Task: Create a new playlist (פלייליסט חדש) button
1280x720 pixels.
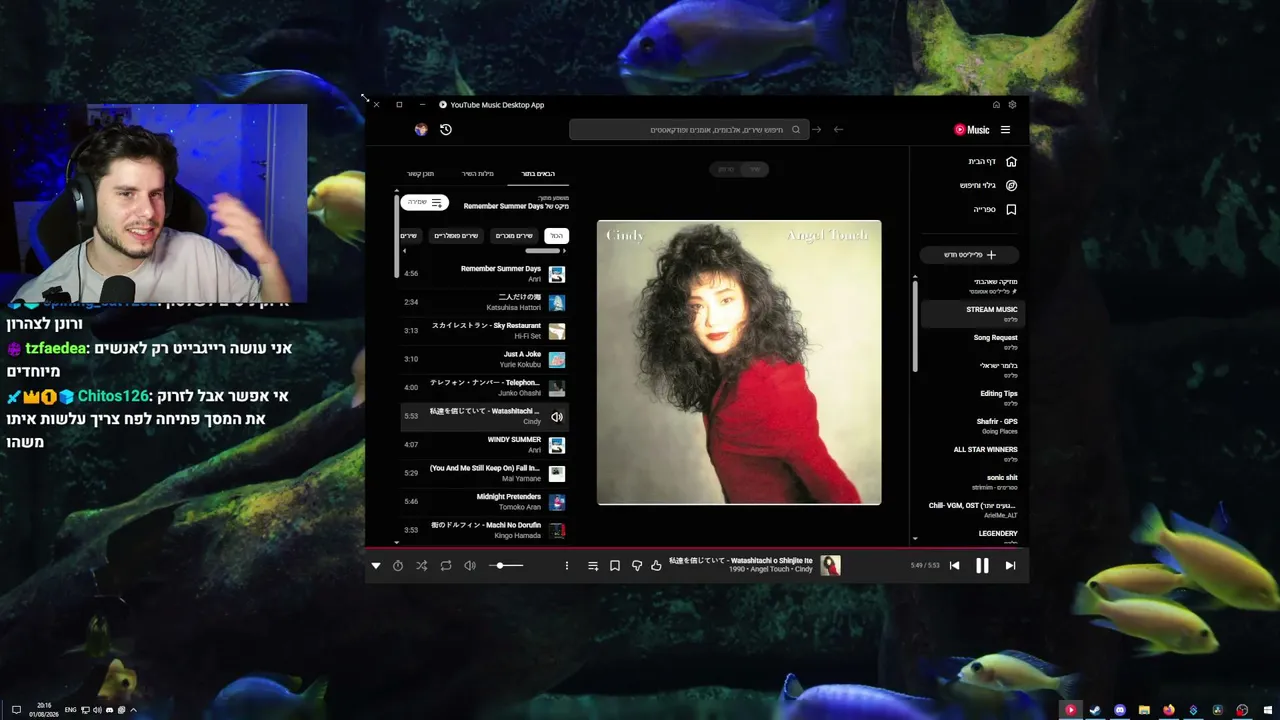Action: (x=970, y=254)
